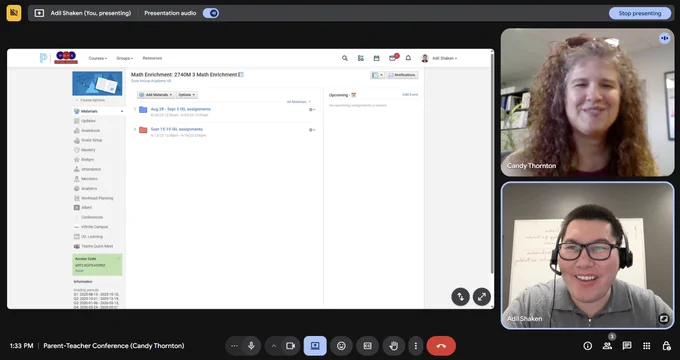Open Mastery in course sidebar

point(88,150)
